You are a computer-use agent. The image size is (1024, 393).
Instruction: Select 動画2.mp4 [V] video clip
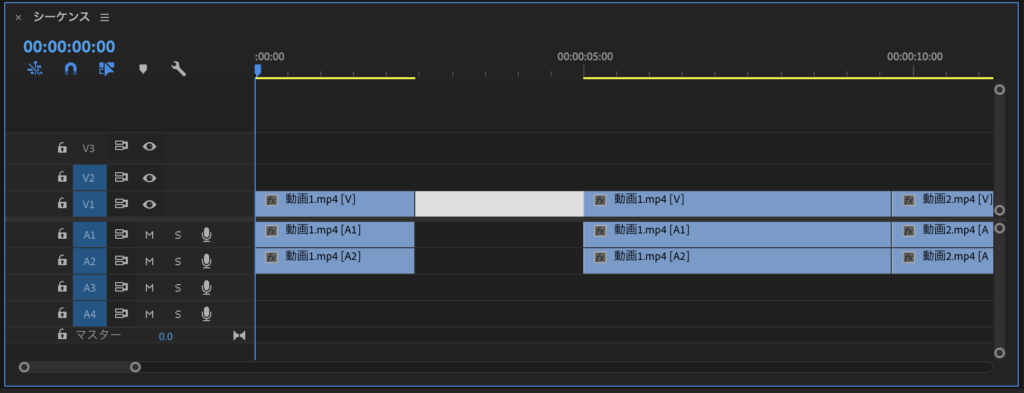943,204
